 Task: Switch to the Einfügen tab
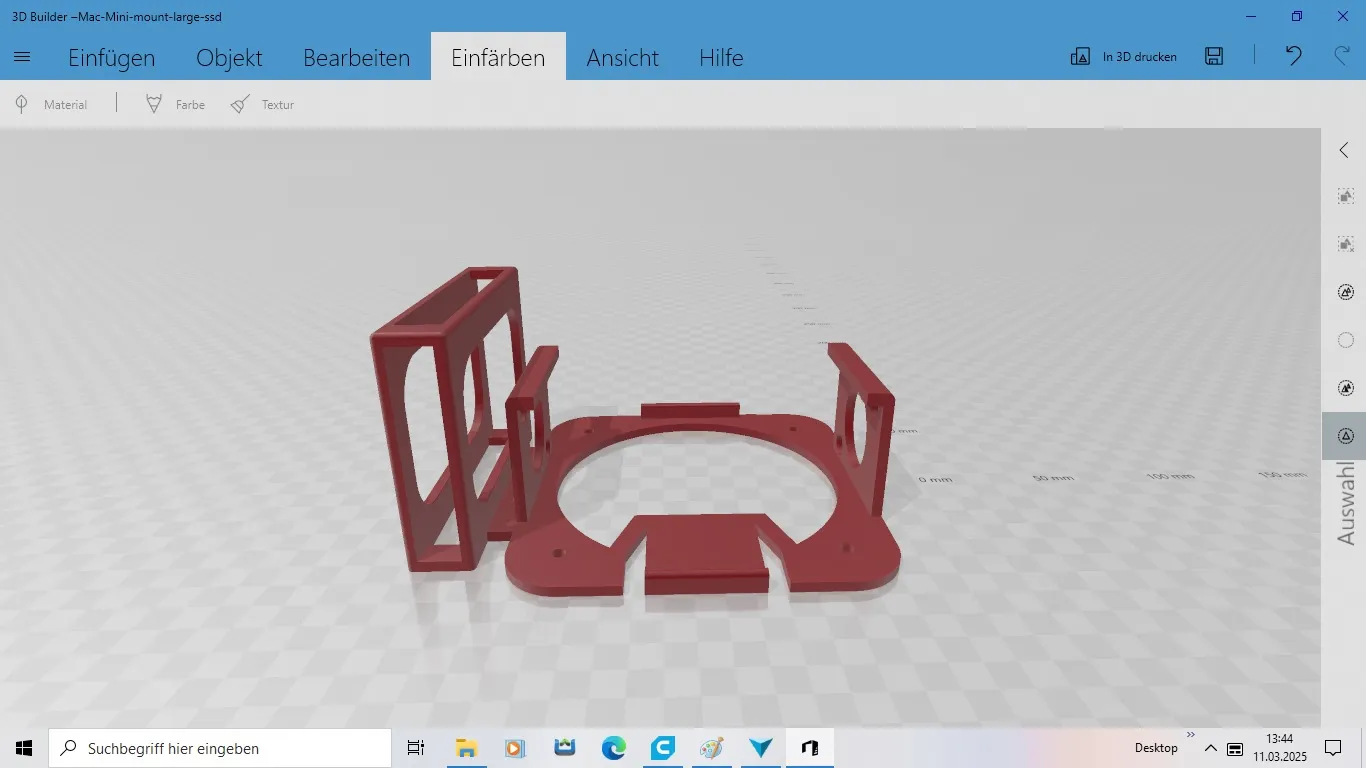click(111, 57)
